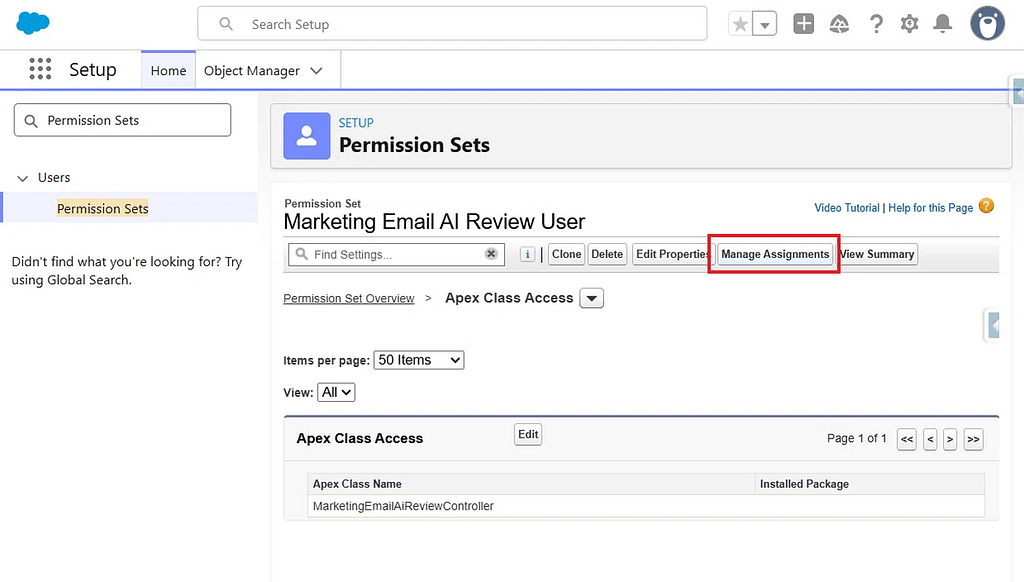Viewport: 1024px width, 582px height.
Task: Click Edit Properties button
Action: tap(672, 254)
